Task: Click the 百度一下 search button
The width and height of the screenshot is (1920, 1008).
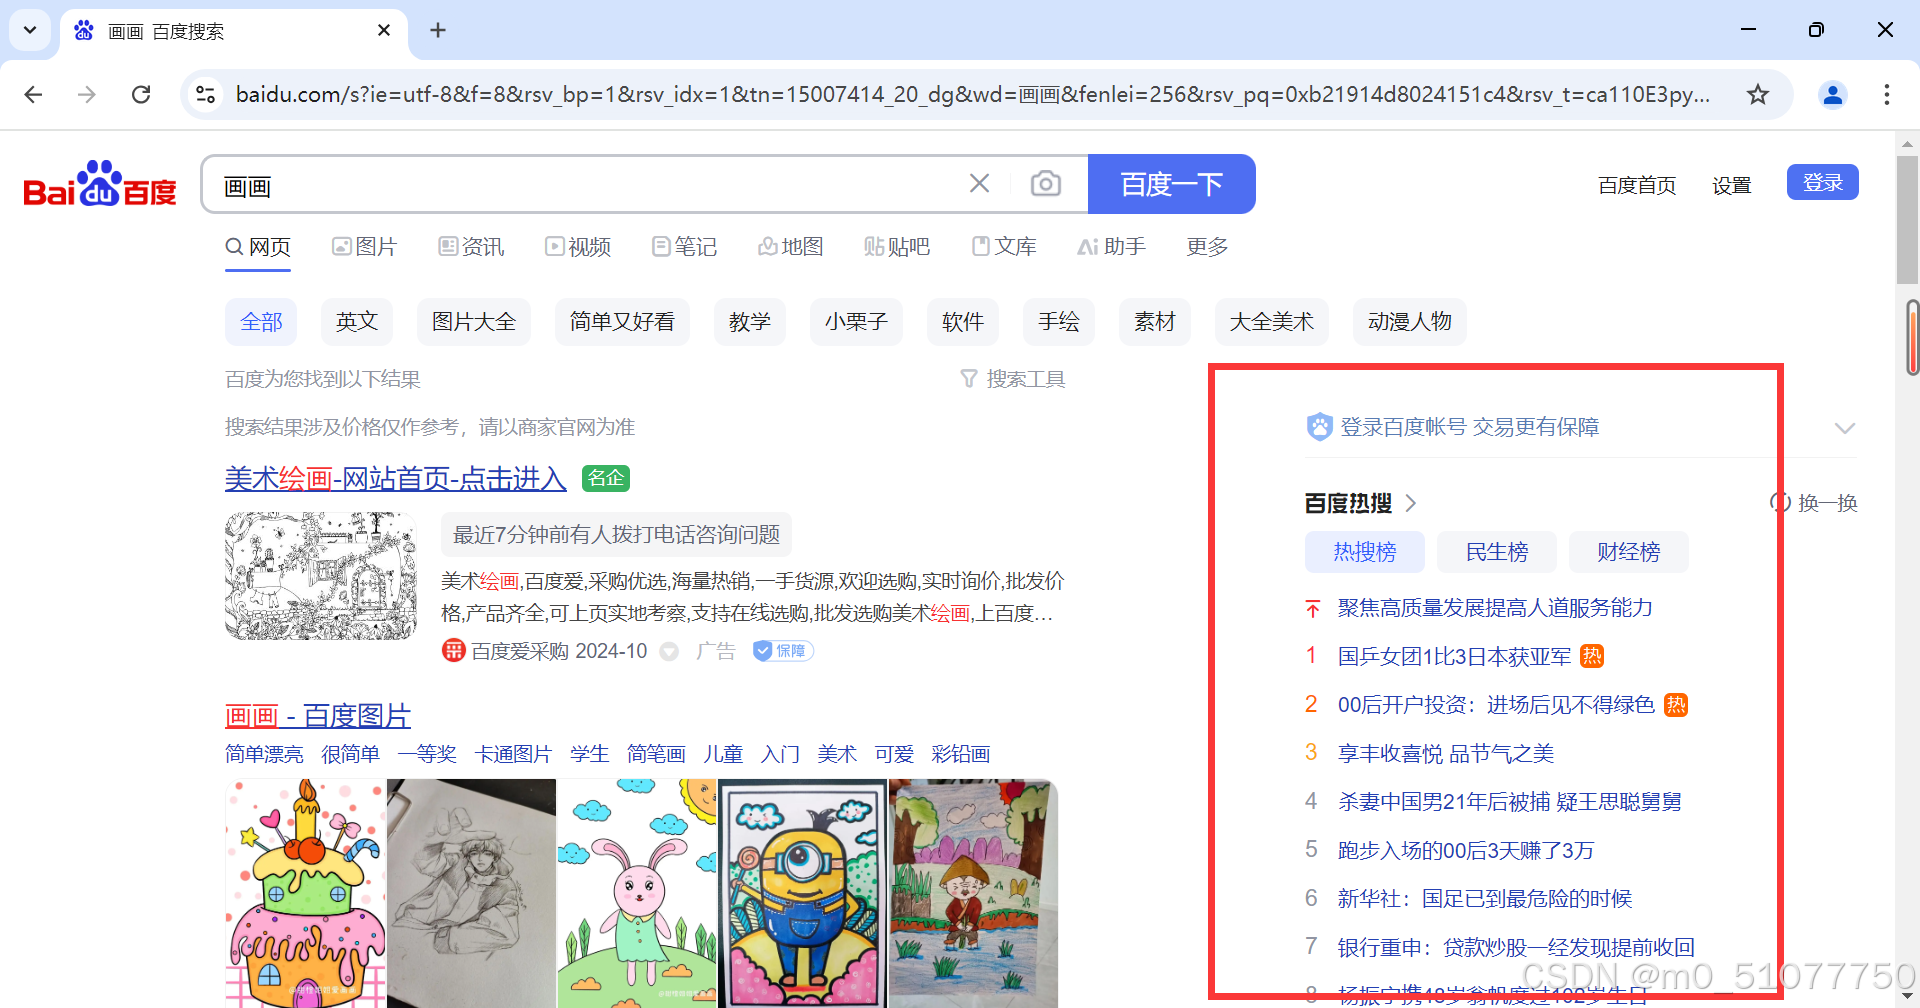Action: pyautogui.click(x=1172, y=184)
